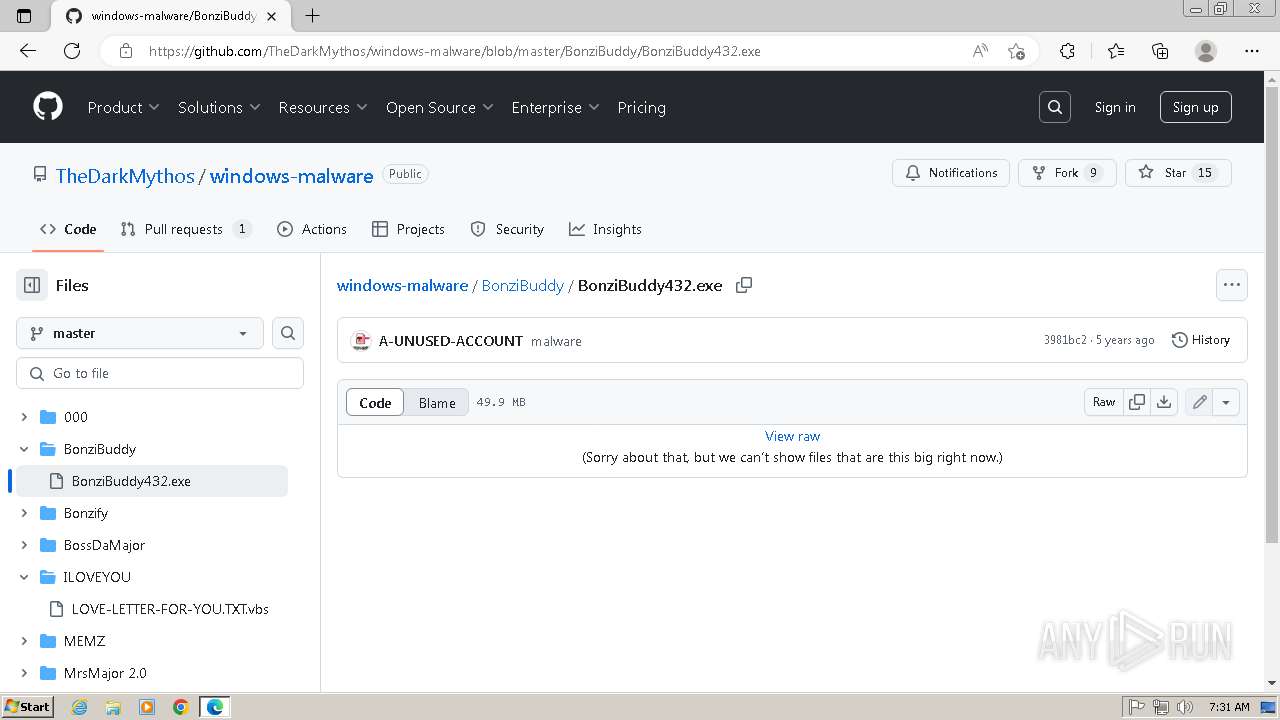Expand the 000 folder chevron

[24, 417]
